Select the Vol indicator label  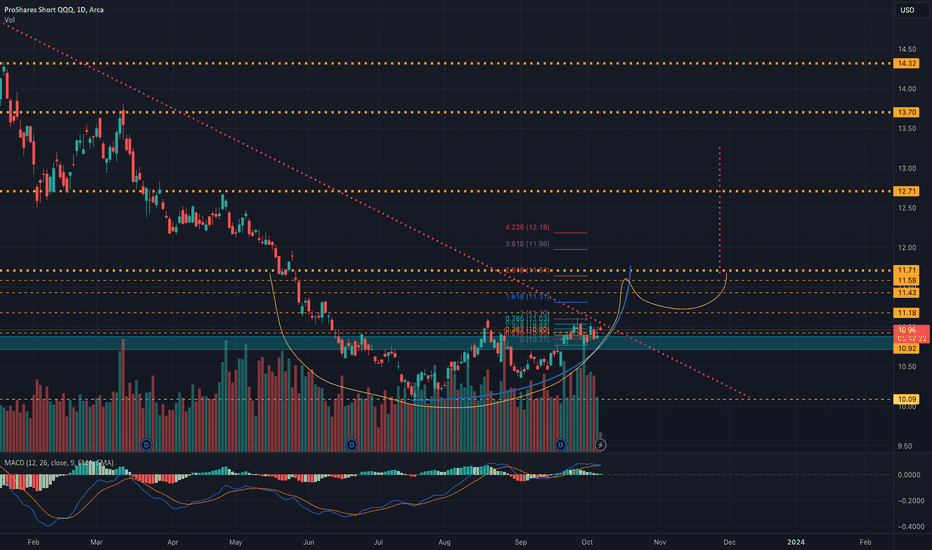click(10, 20)
